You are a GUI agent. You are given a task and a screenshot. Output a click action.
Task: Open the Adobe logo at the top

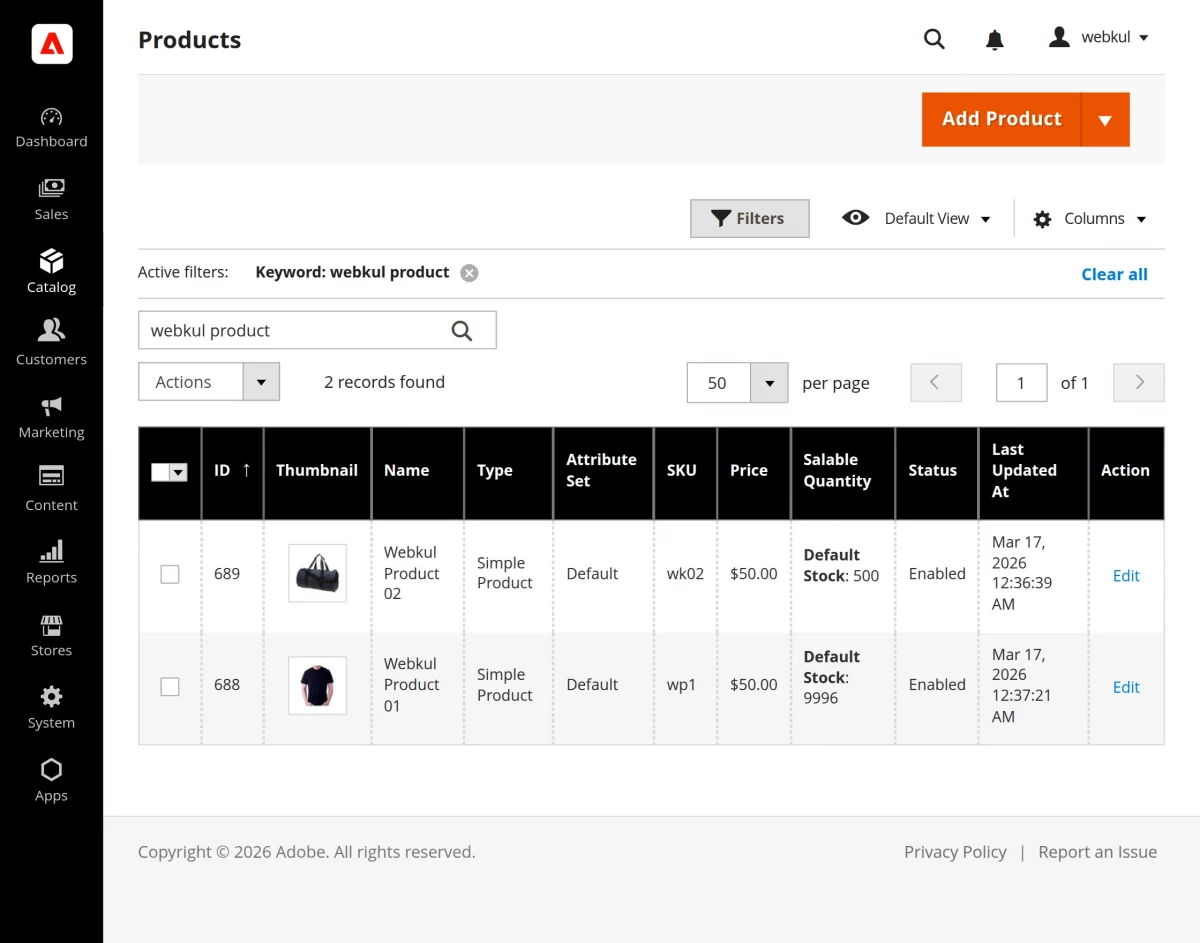point(51,44)
